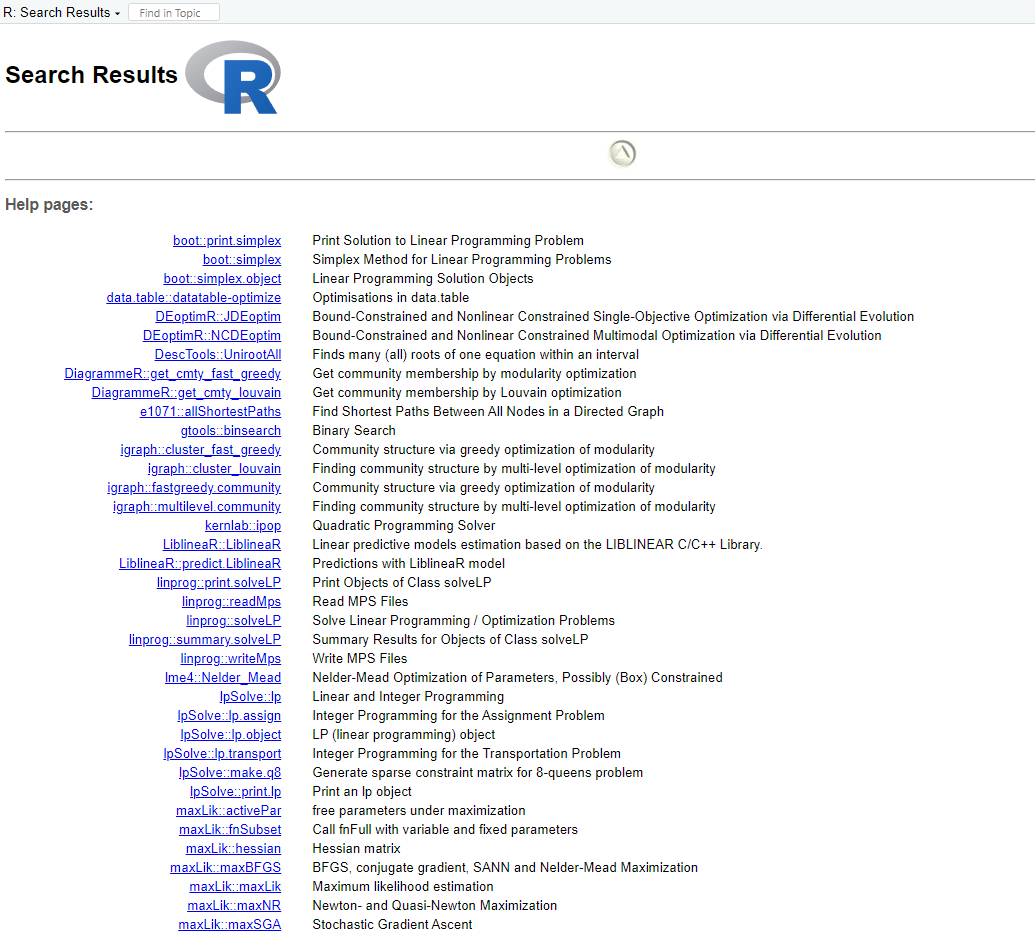Open the DEoptimR::JDEoptim link
This screenshot has width=1035, height=936.
tap(211, 317)
